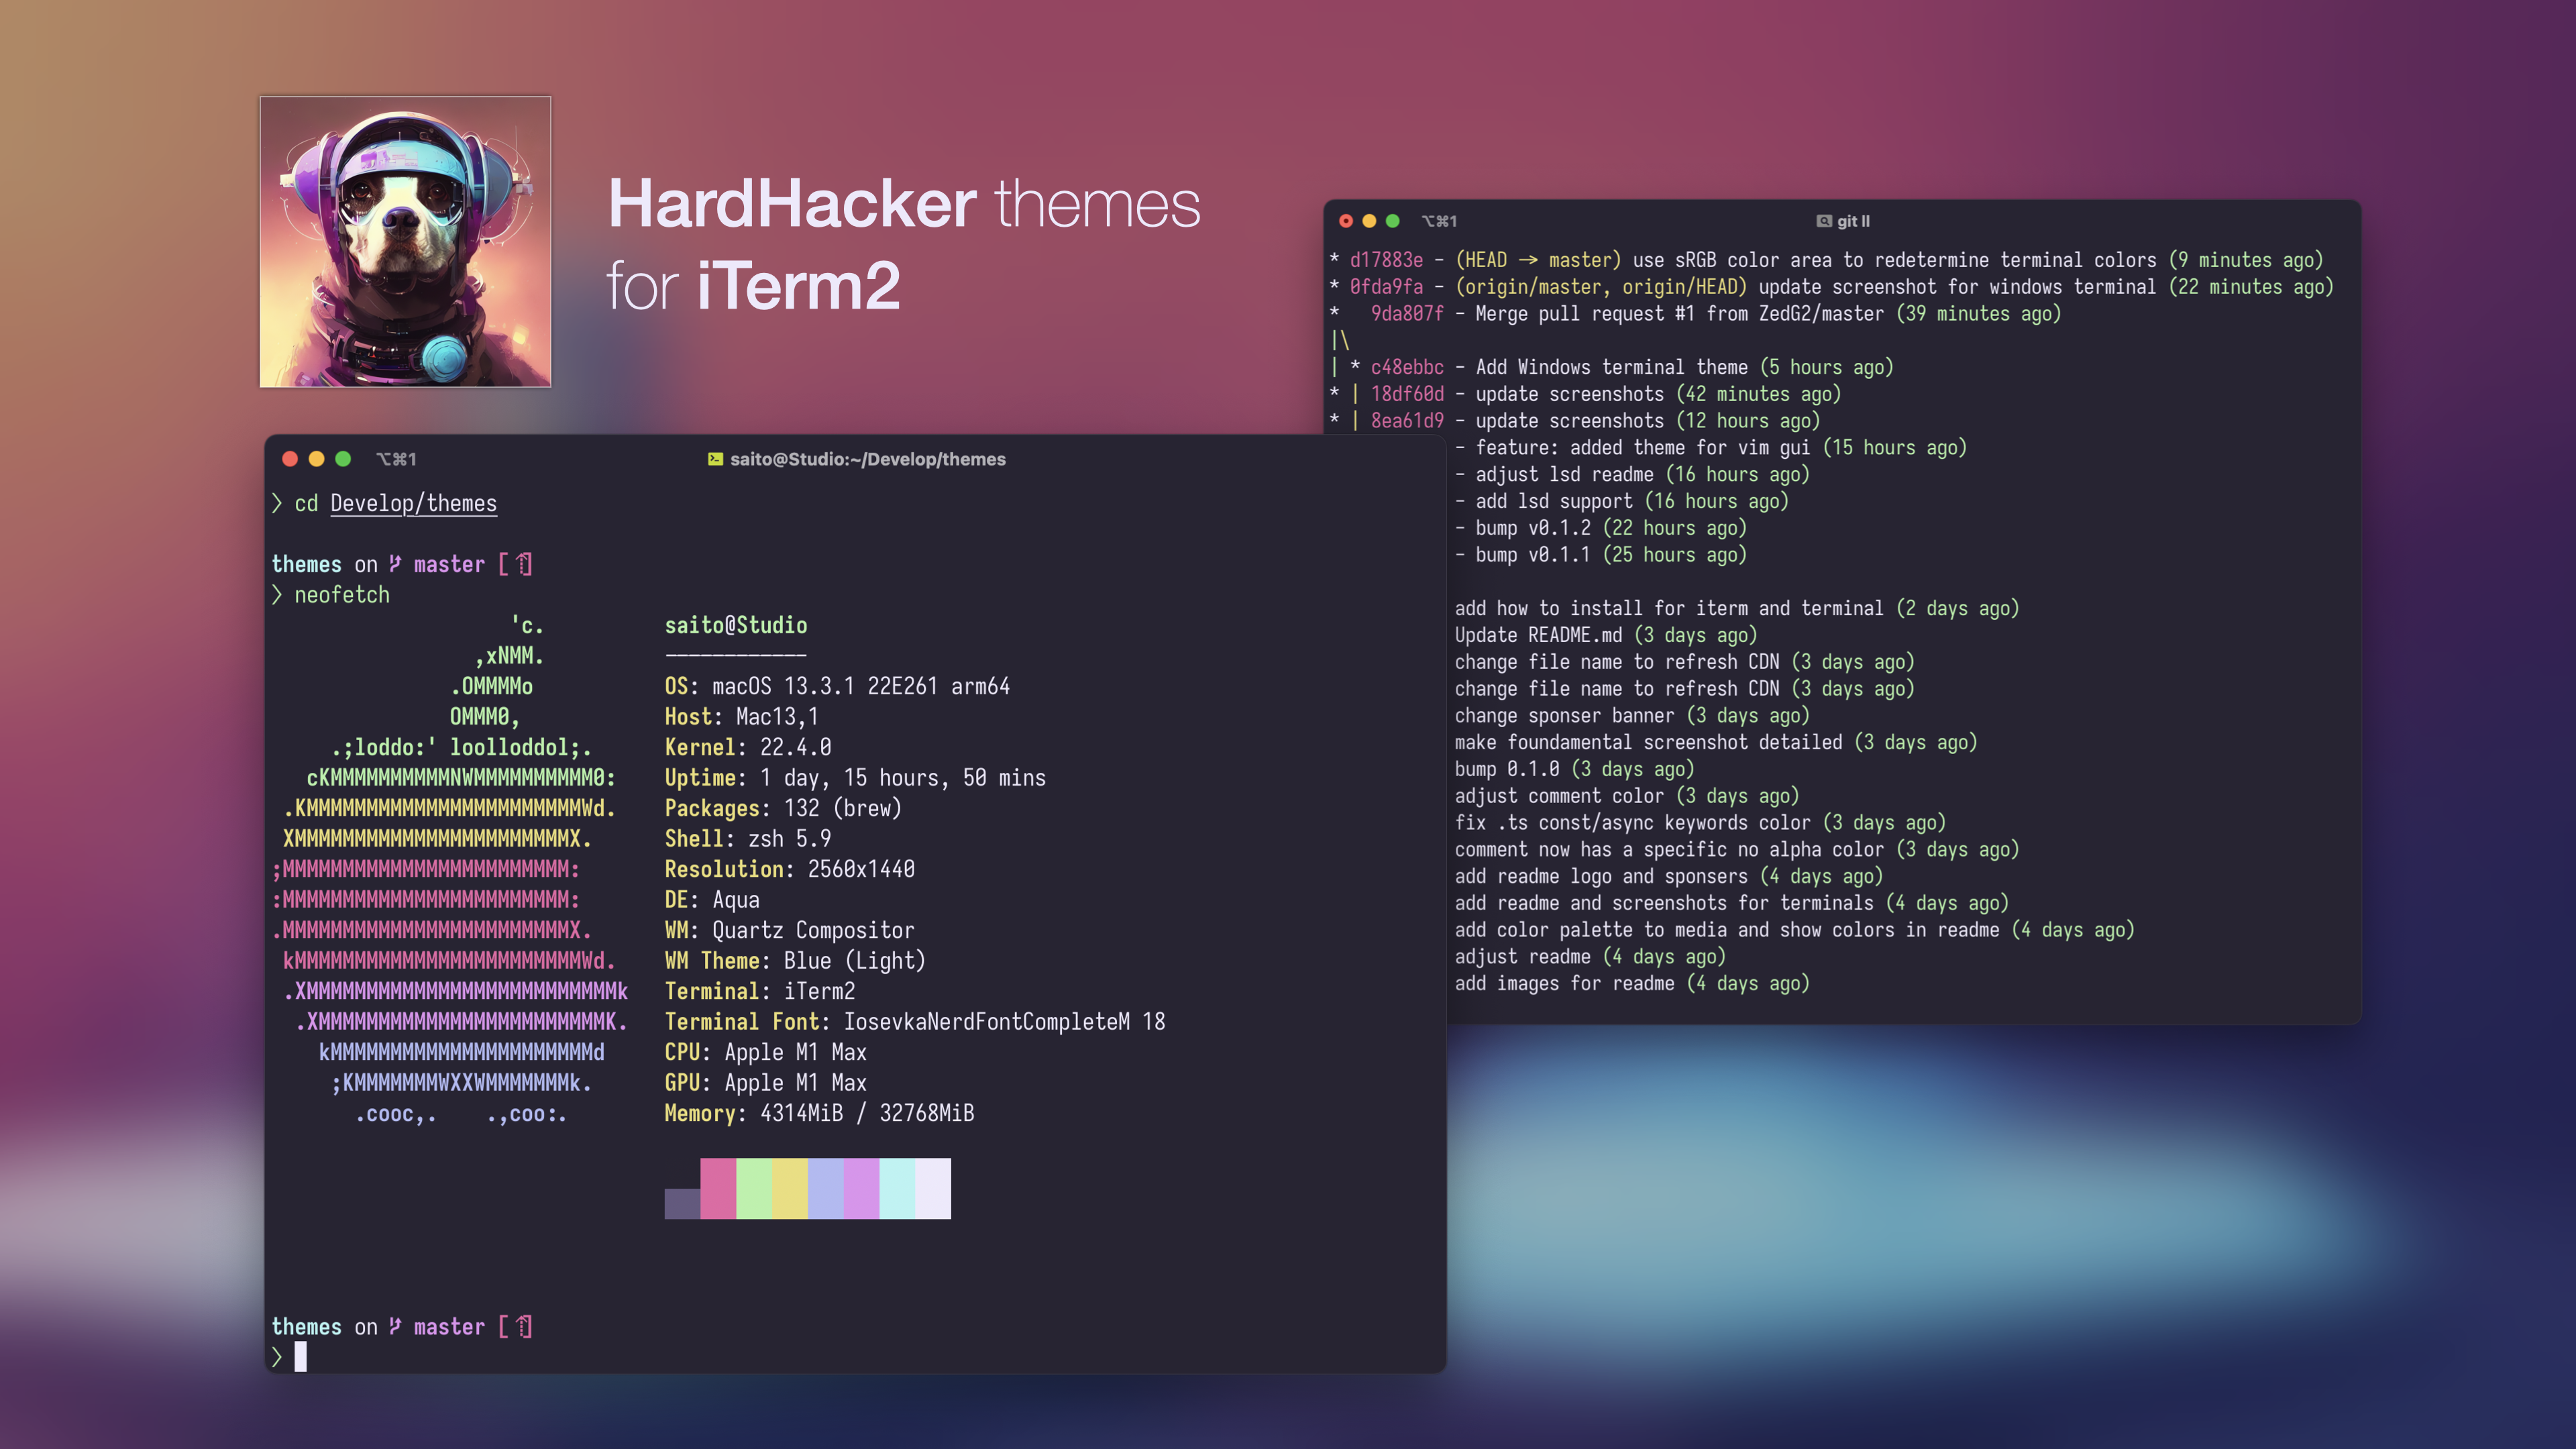Click the dog astronaut avatar image

405,242
